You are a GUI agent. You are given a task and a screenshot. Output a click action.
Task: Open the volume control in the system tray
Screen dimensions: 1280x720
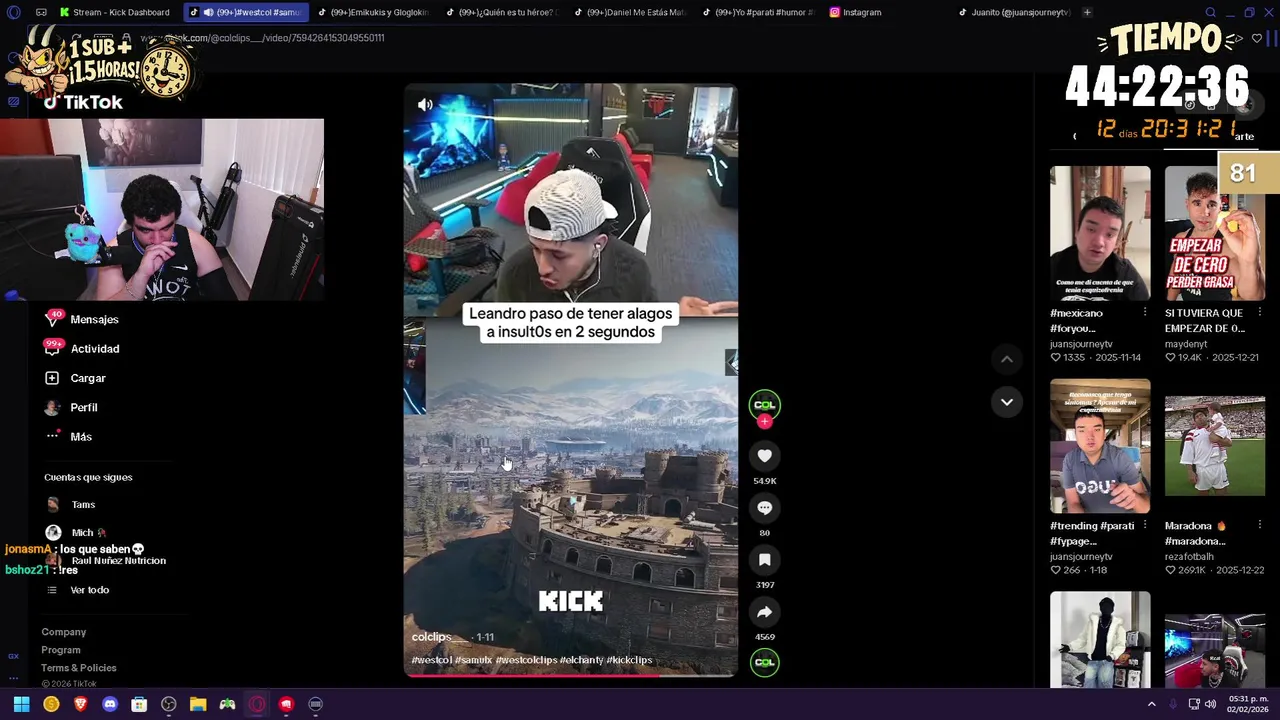tap(1211, 704)
